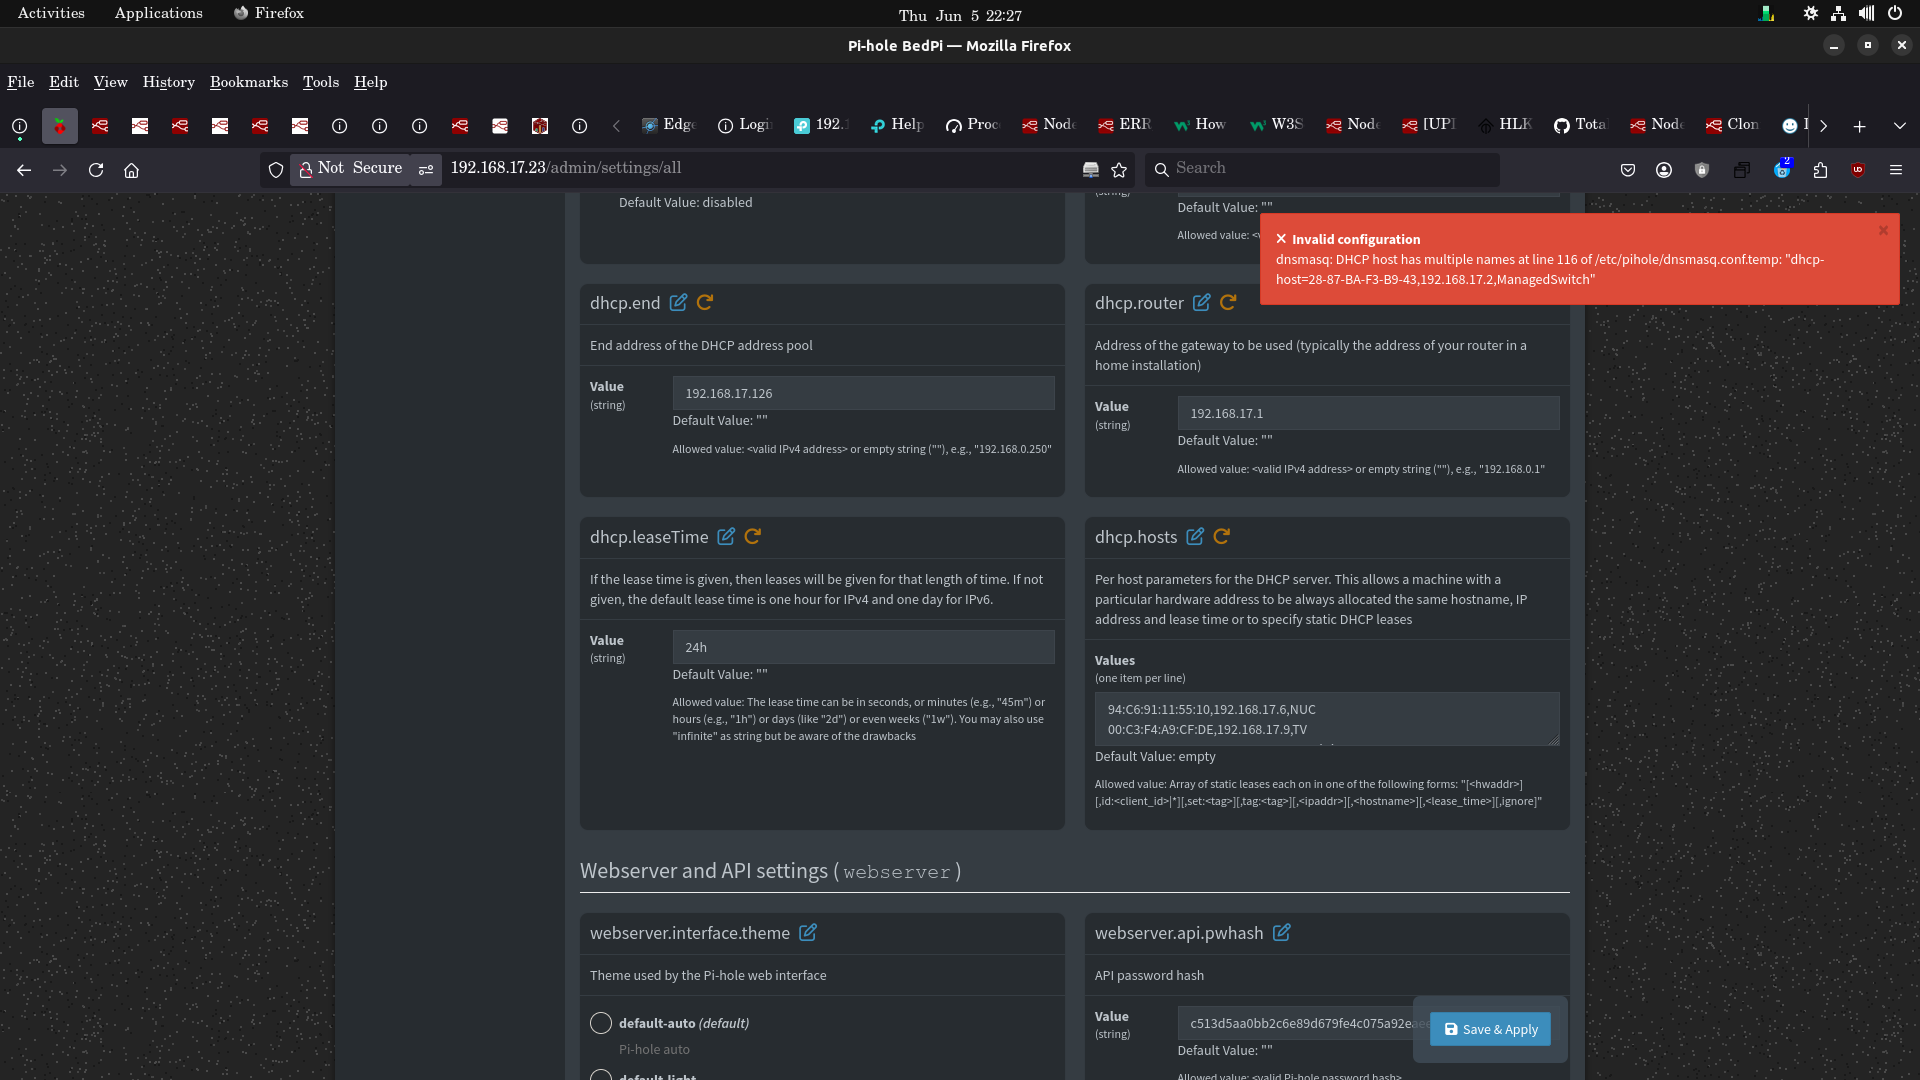Save to Pocket icon
The image size is (1920, 1080).
click(x=1628, y=170)
